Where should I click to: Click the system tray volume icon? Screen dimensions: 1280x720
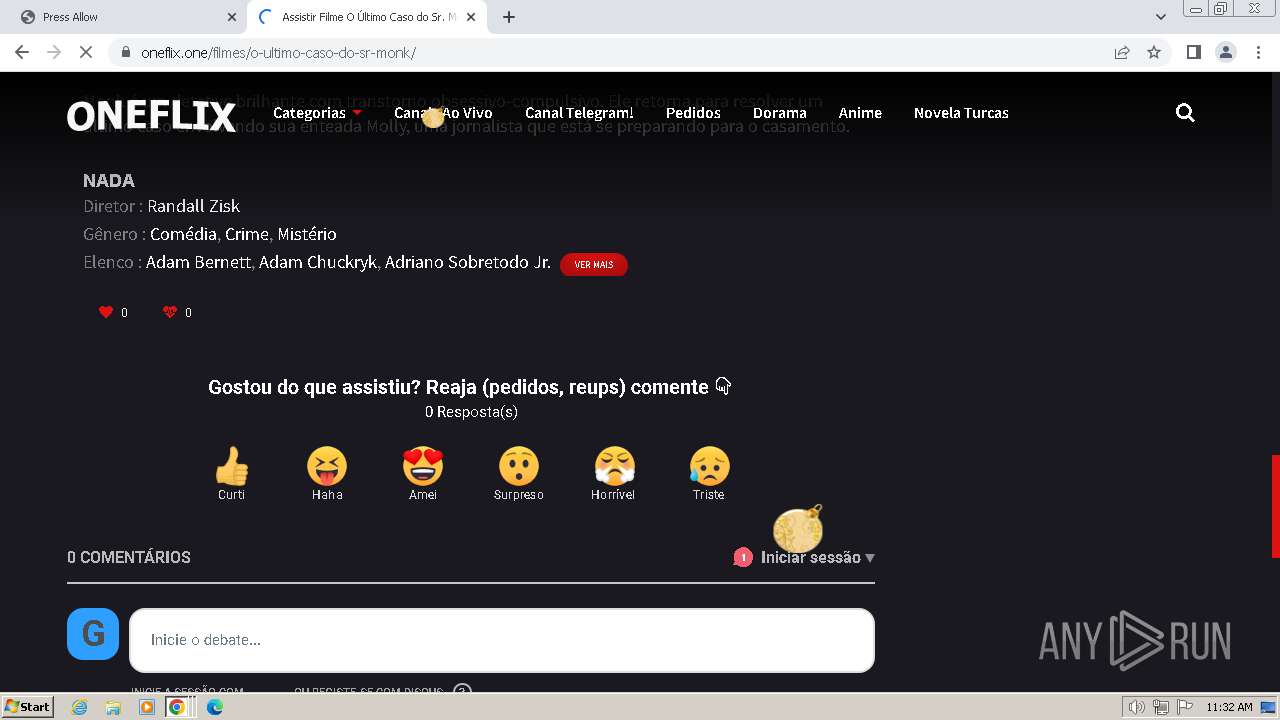(x=1136, y=707)
